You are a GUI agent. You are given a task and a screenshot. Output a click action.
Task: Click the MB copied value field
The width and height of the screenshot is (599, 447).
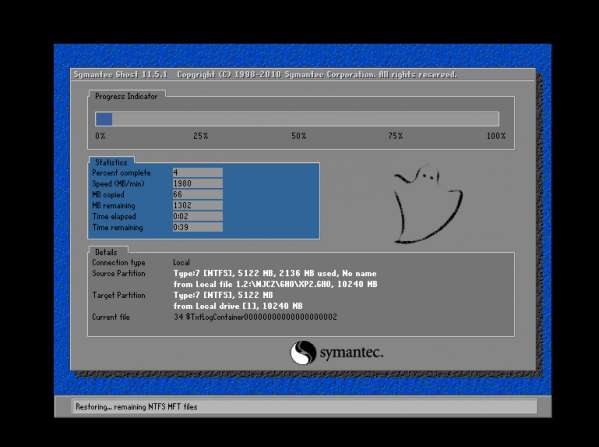click(198, 194)
